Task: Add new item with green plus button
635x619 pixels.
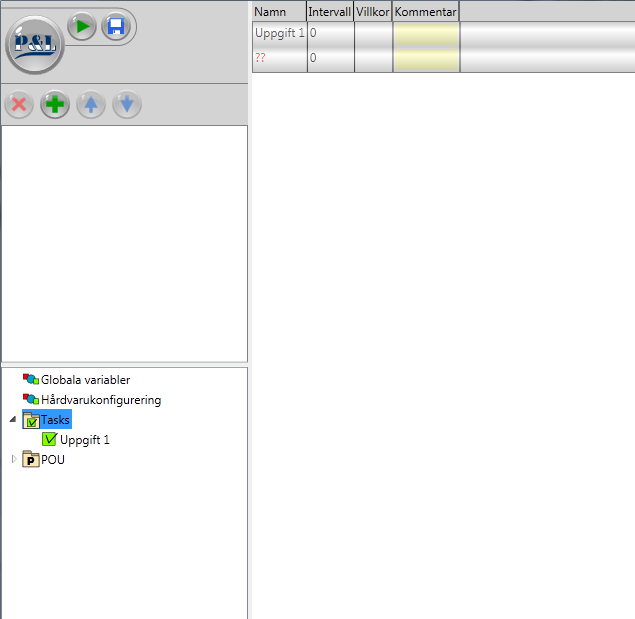Action: 55,105
